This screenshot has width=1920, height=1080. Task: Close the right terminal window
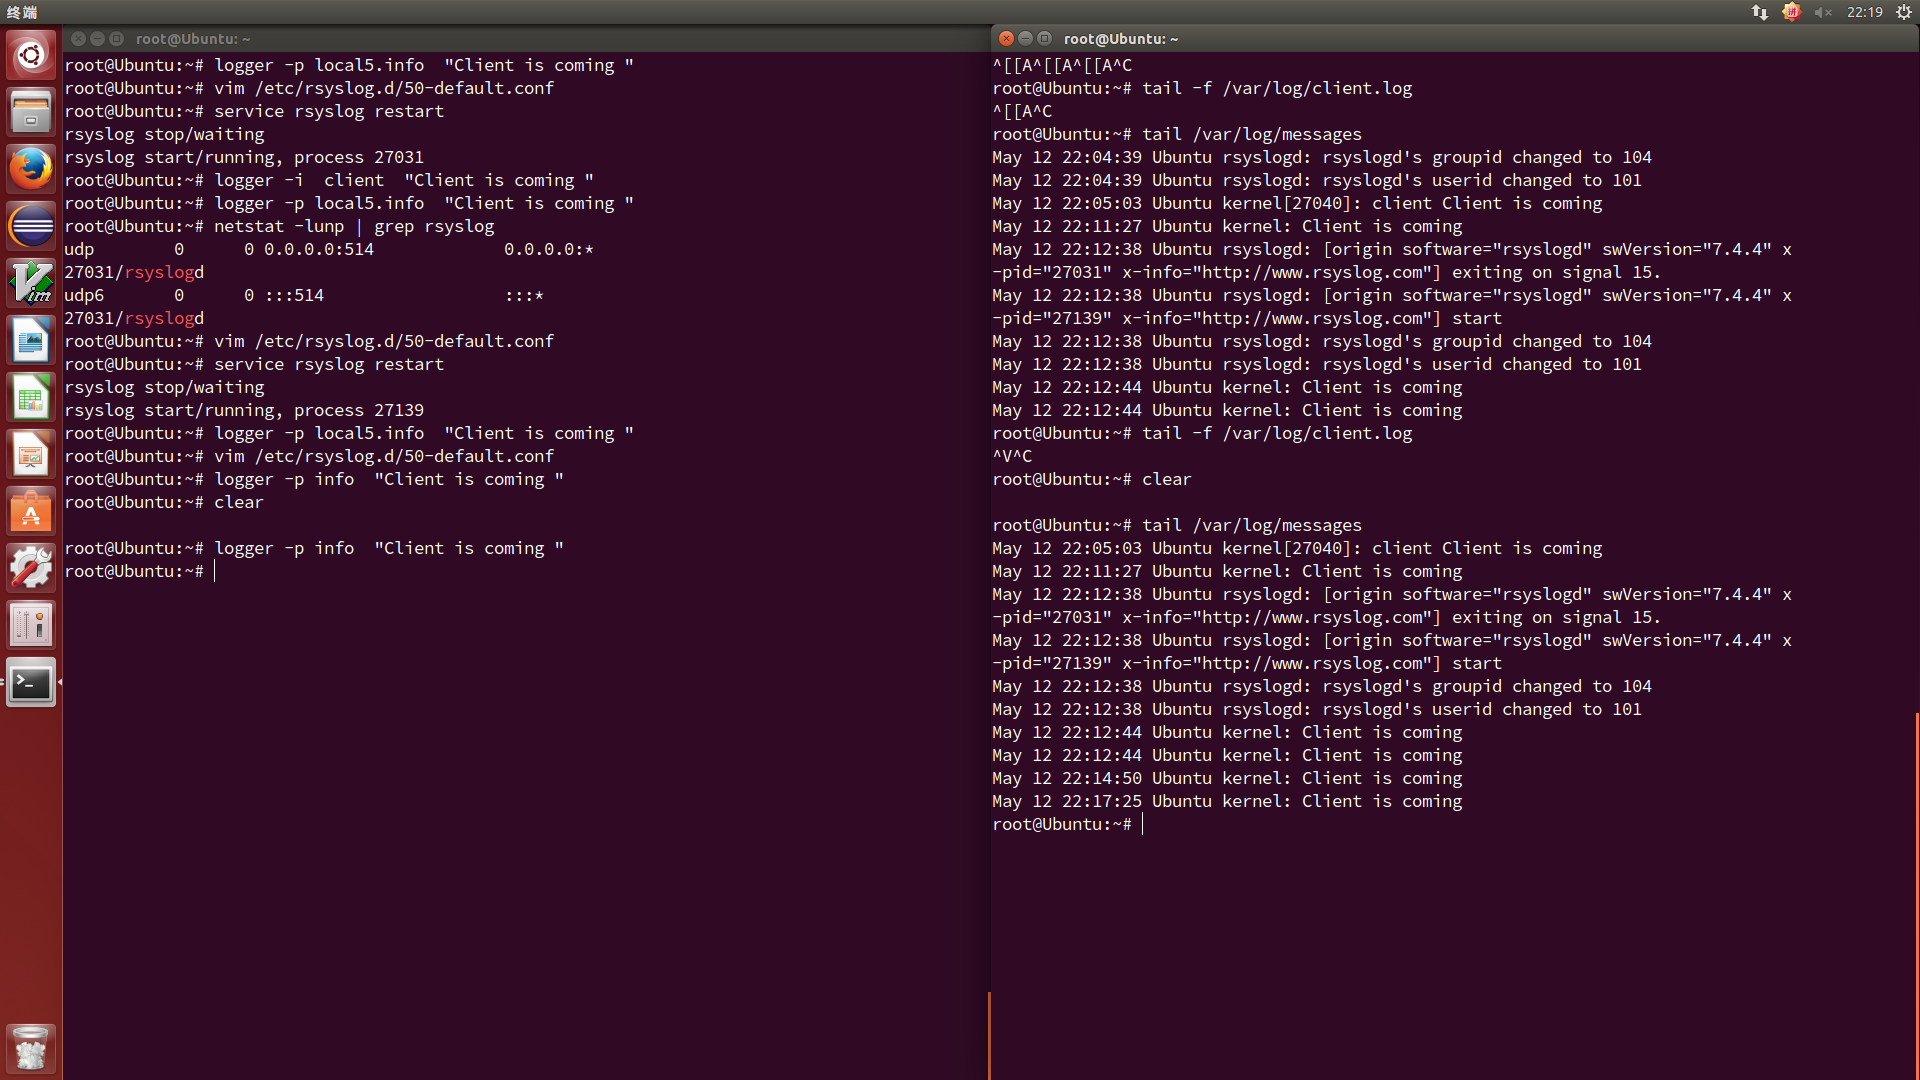click(1007, 38)
